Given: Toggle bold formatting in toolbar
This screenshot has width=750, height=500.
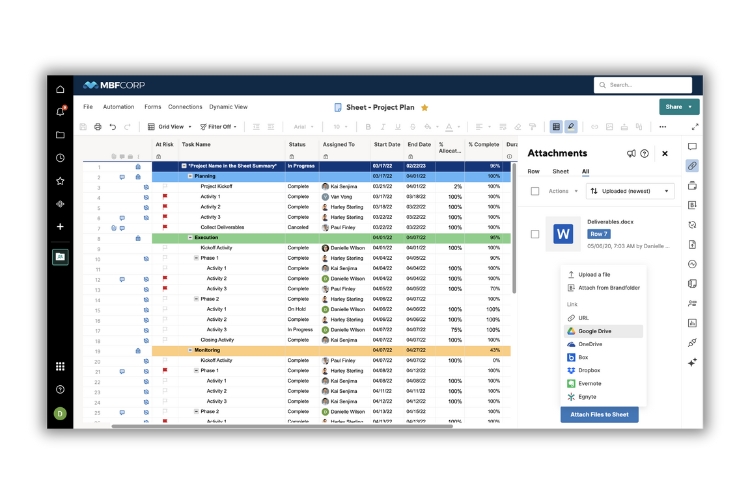Looking at the screenshot, I should [368, 127].
